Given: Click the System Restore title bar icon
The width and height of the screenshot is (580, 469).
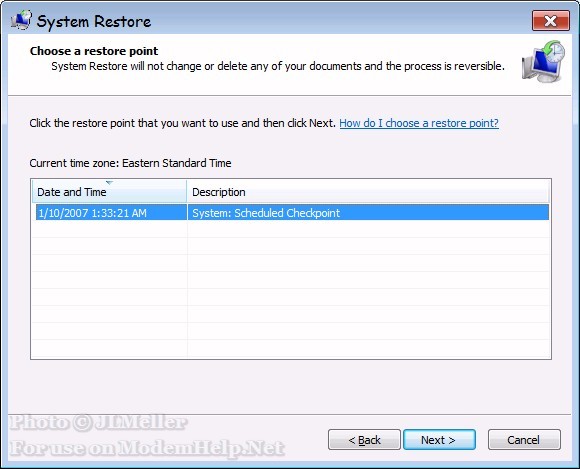Looking at the screenshot, I should [21, 20].
